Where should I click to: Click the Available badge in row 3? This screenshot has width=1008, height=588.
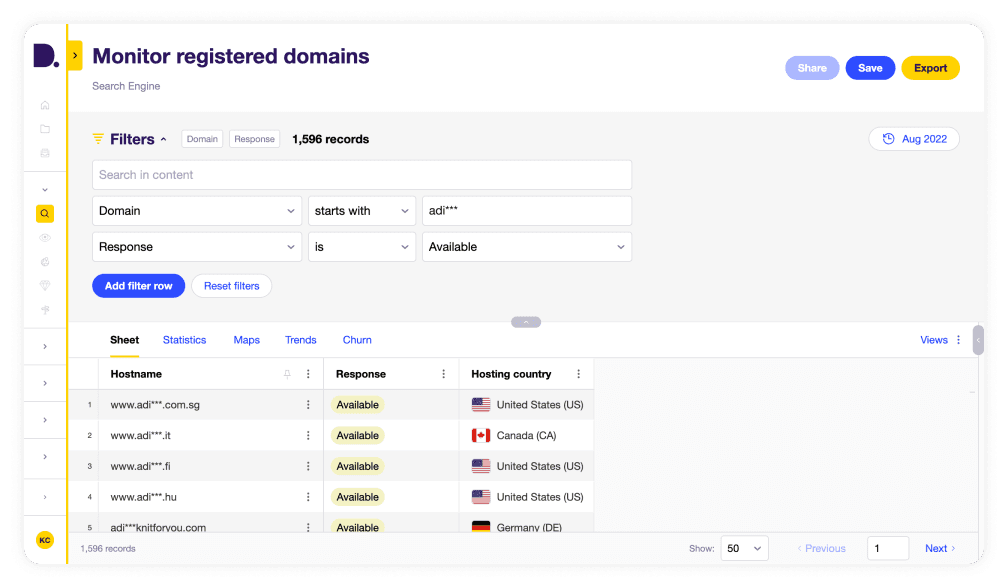(357, 467)
